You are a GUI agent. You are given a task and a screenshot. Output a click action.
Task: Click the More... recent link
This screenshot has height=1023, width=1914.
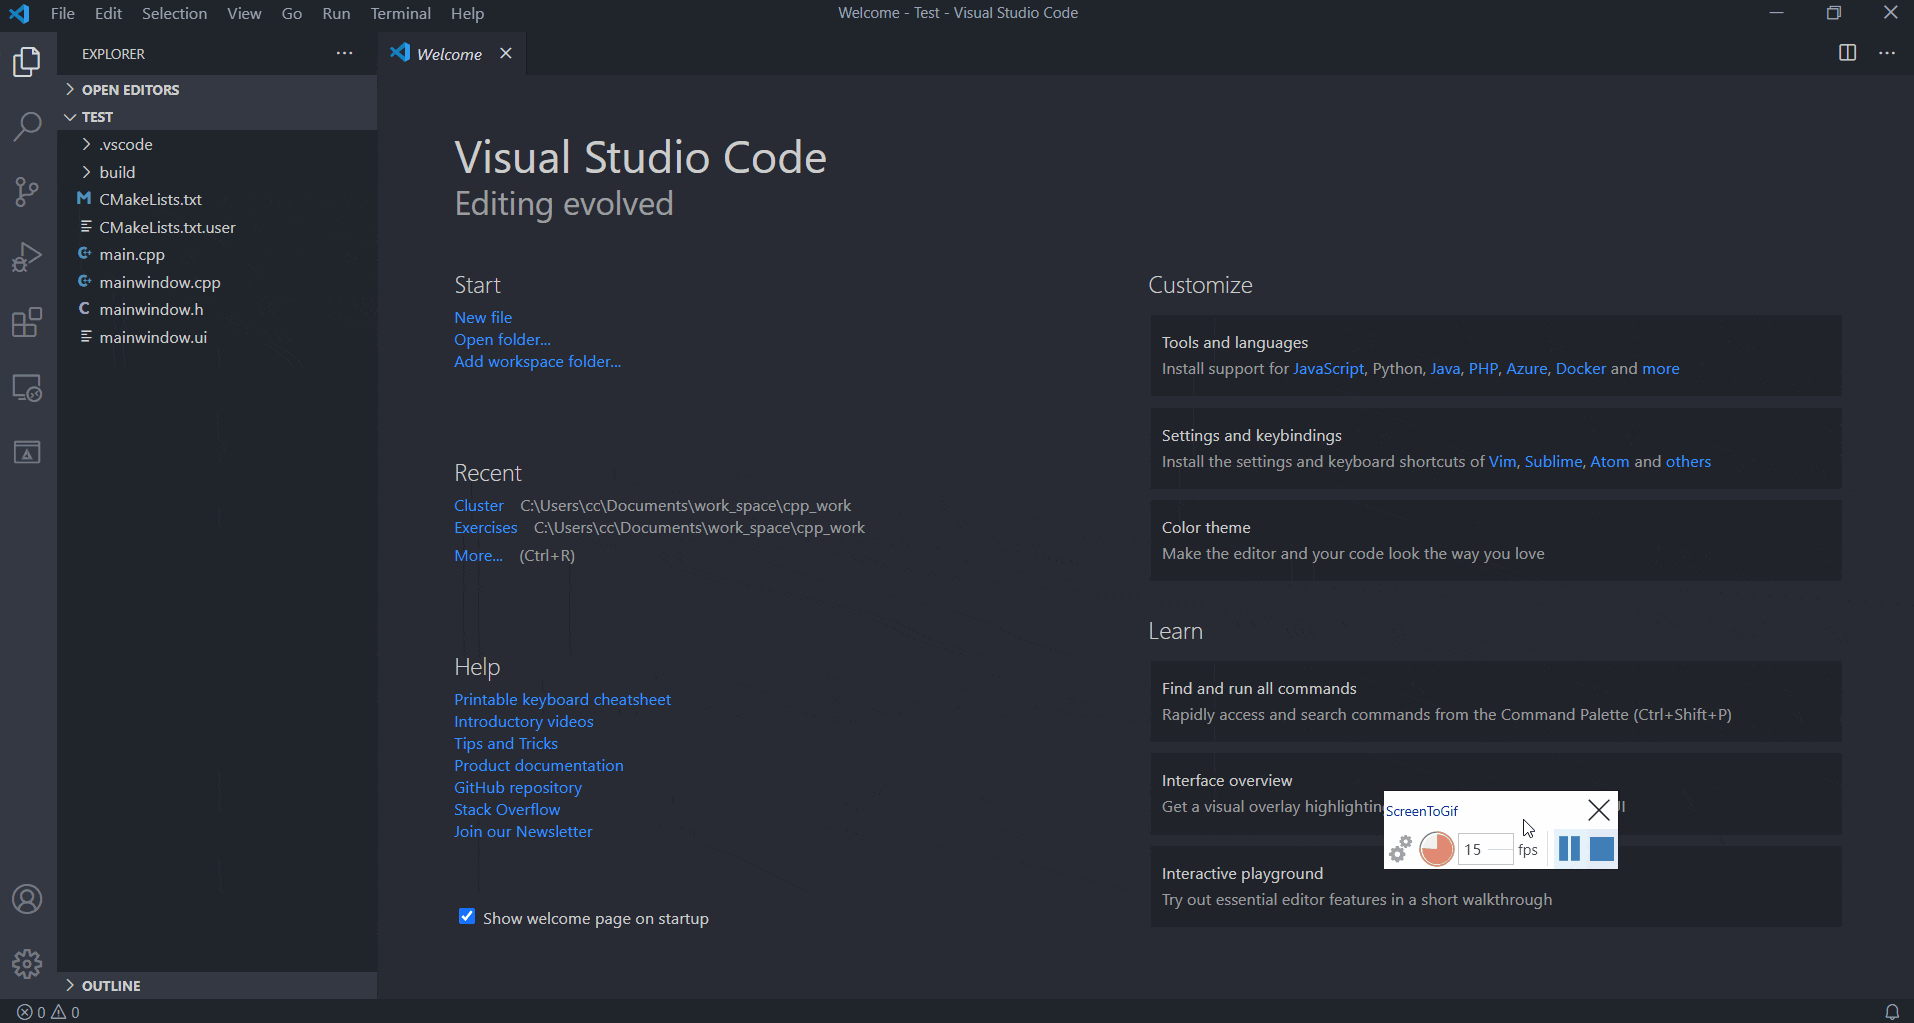click(x=478, y=555)
